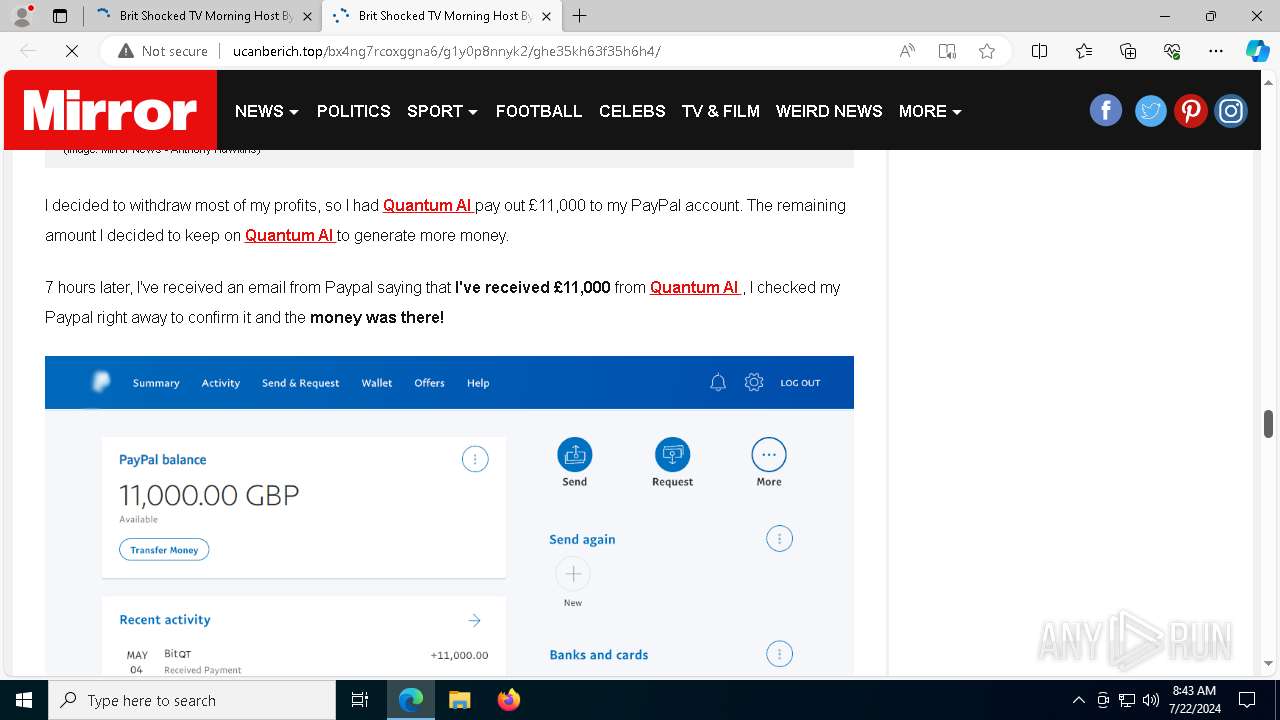The image size is (1280, 720).
Task: Click the volume icon in system tray
Action: coord(1151,700)
